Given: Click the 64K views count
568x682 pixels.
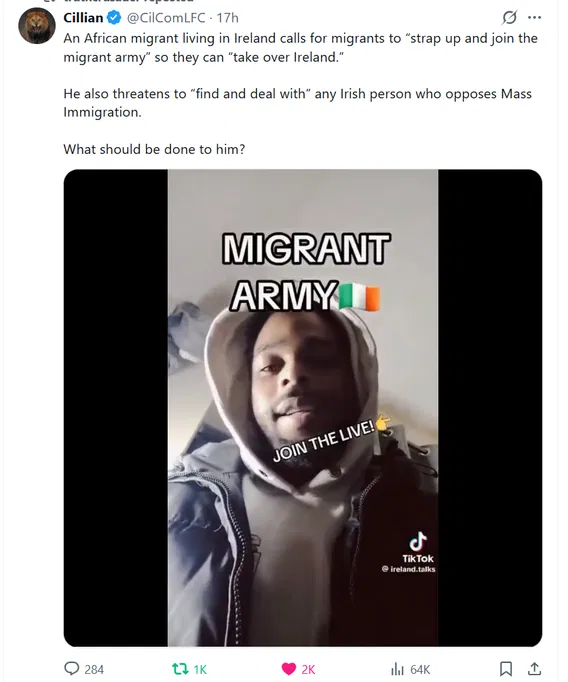Looking at the screenshot, I should coord(420,669).
